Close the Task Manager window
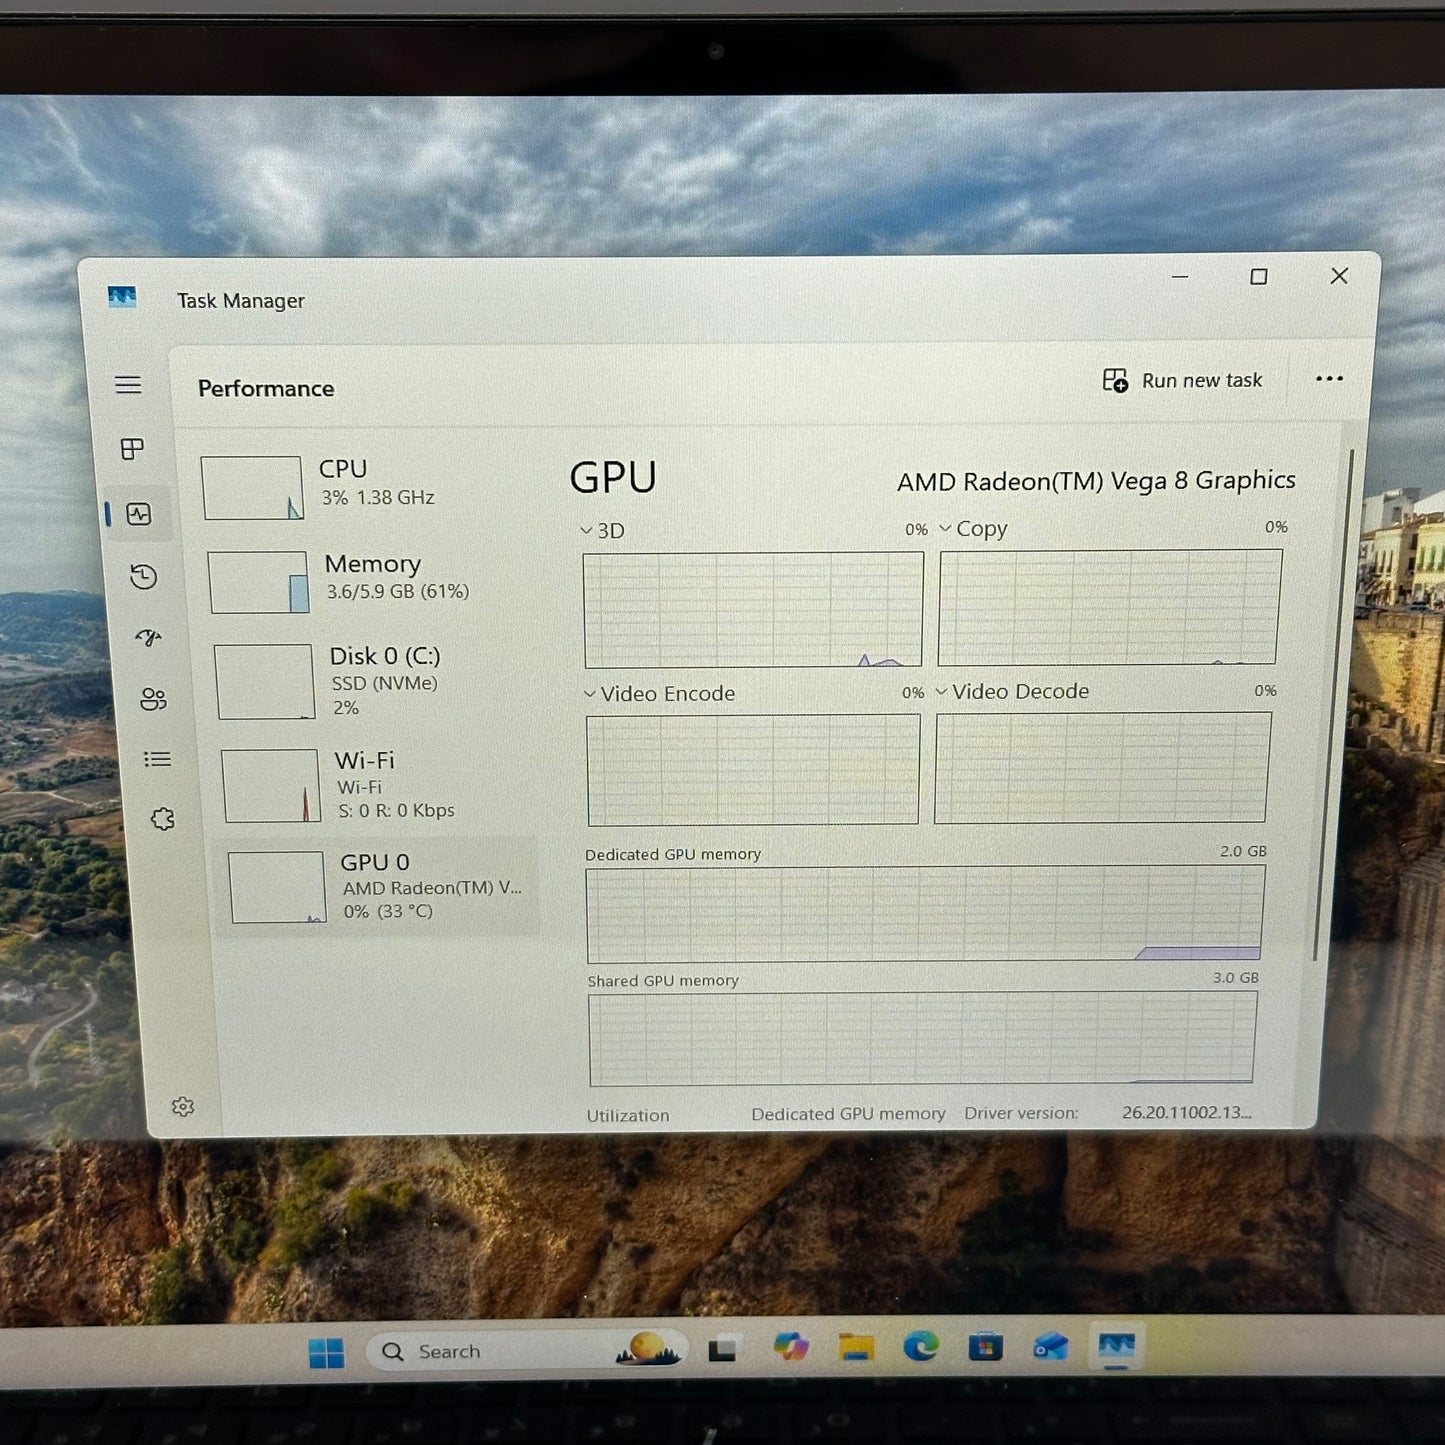 click(1339, 275)
